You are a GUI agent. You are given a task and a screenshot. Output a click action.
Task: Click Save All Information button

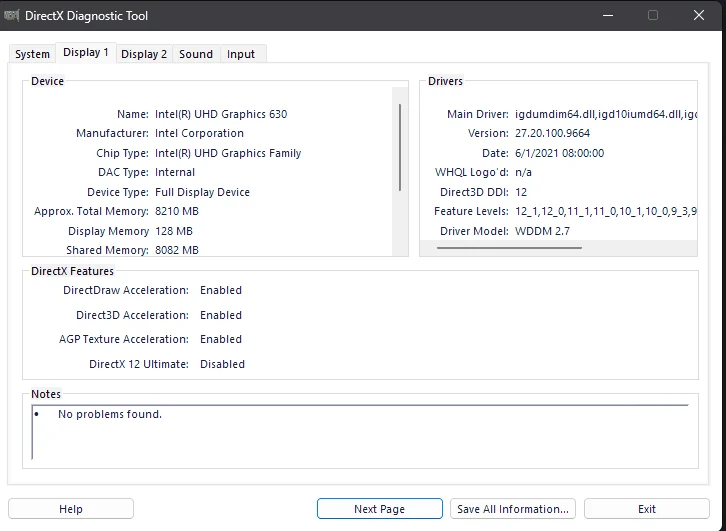(x=513, y=509)
